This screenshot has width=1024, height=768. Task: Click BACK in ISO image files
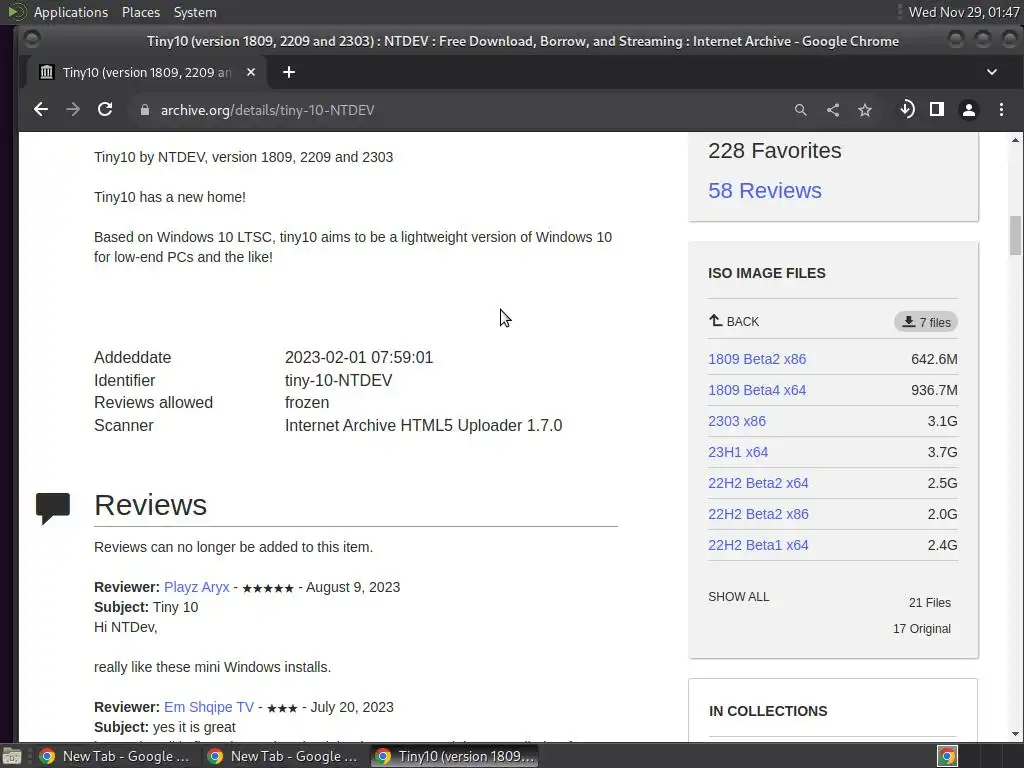point(734,321)
